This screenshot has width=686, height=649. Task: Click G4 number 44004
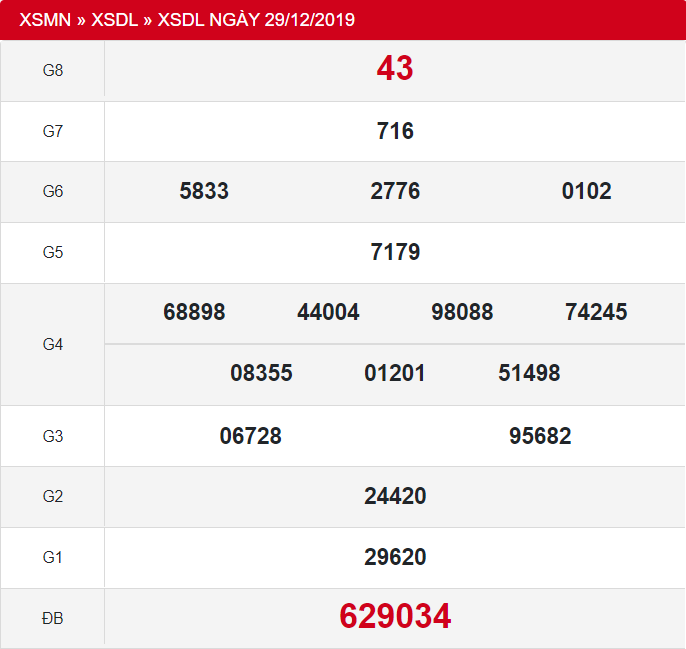328,313
